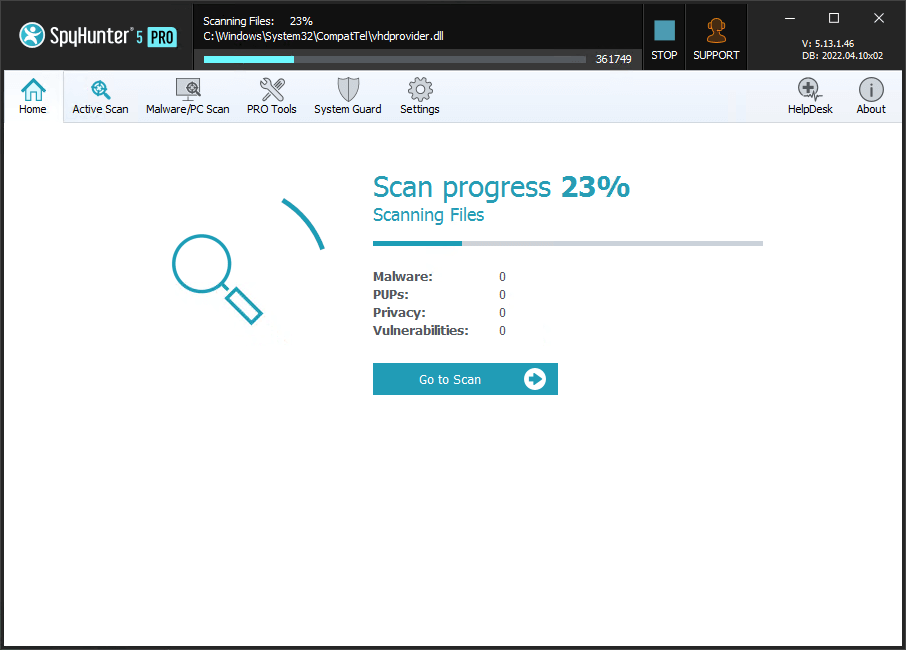This screenshot has height=650, width=906.
Task: Open the Active Scan section
Action: coord(100,96)
